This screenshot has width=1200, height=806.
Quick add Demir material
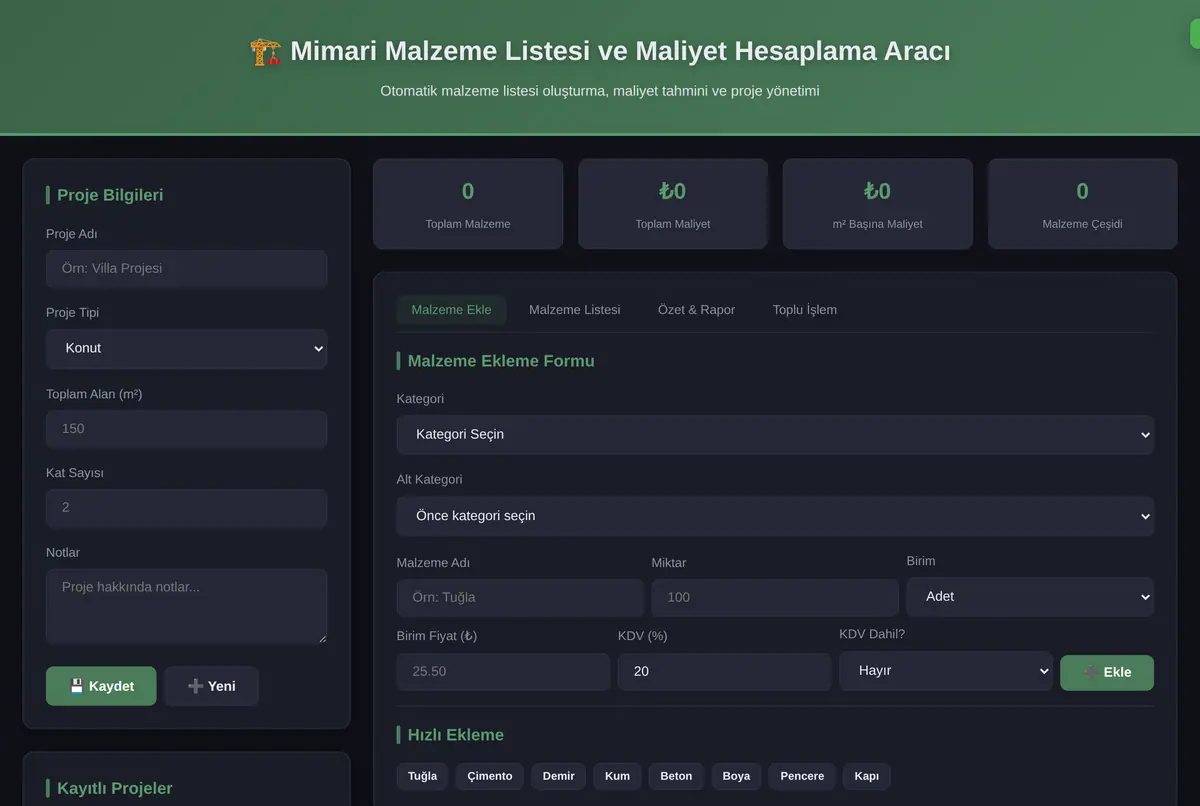[x=559, y=776]
